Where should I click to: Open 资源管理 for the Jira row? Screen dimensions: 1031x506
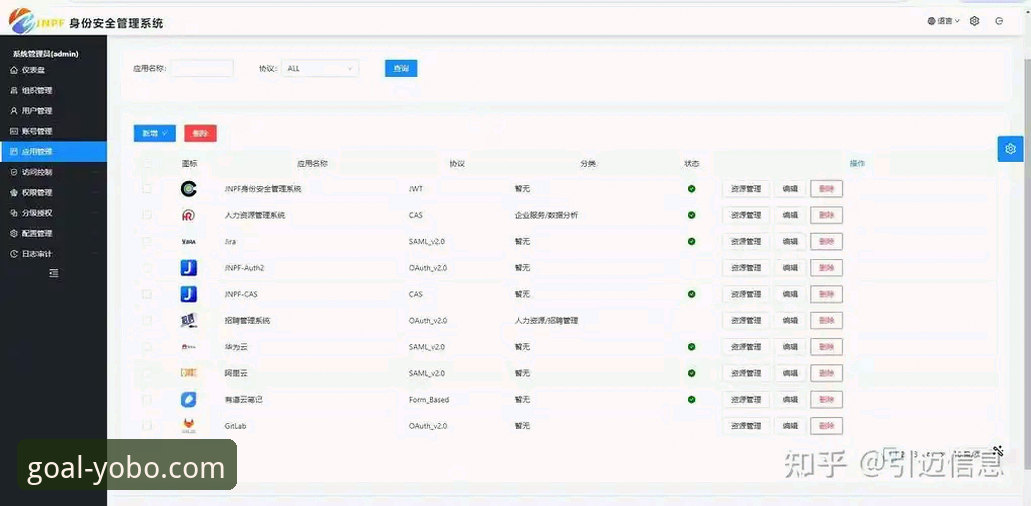746,241
